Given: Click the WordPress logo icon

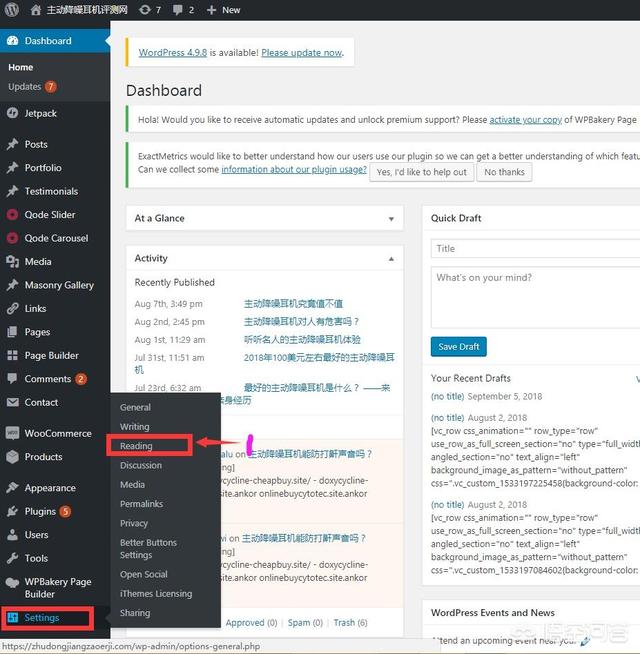Looking at the screenshot, I should pos(12,10).
